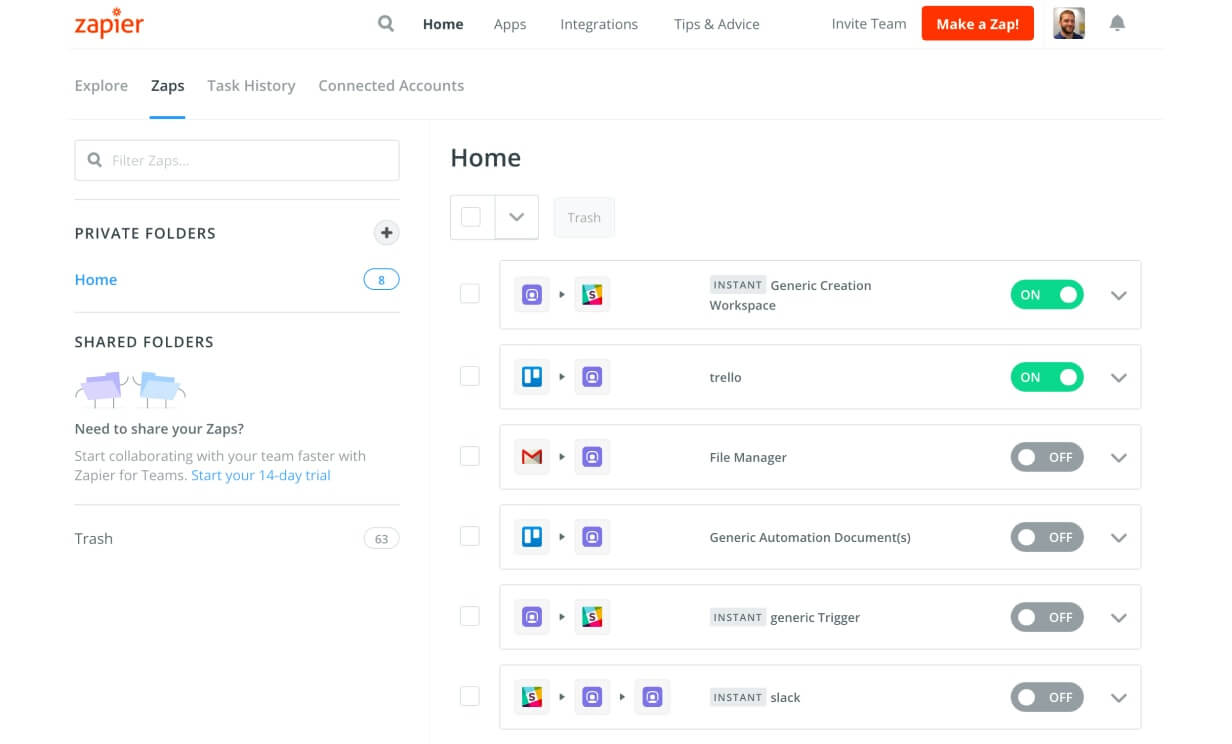Switch to the Explore tab
The image size is (1232, 744).
coord(101,86)
